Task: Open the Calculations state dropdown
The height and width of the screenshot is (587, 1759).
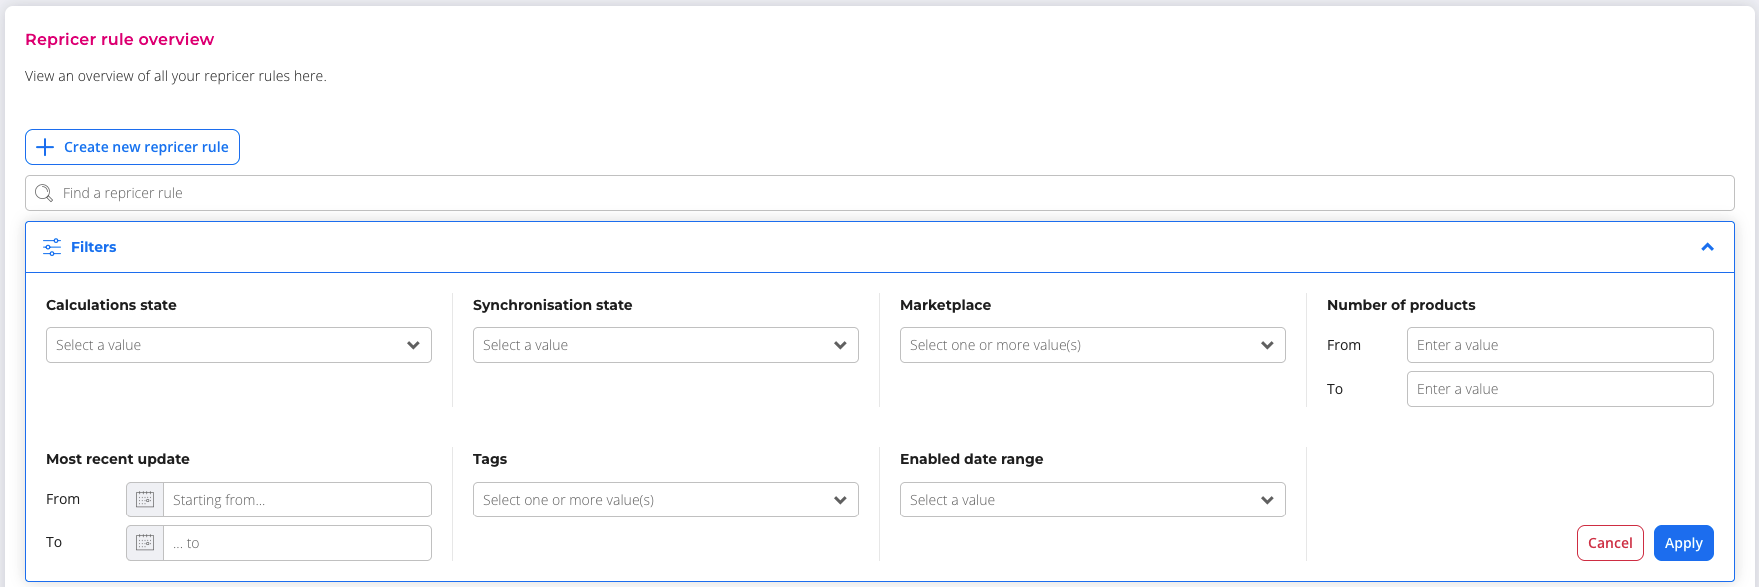Action: [x=238, y=345]
